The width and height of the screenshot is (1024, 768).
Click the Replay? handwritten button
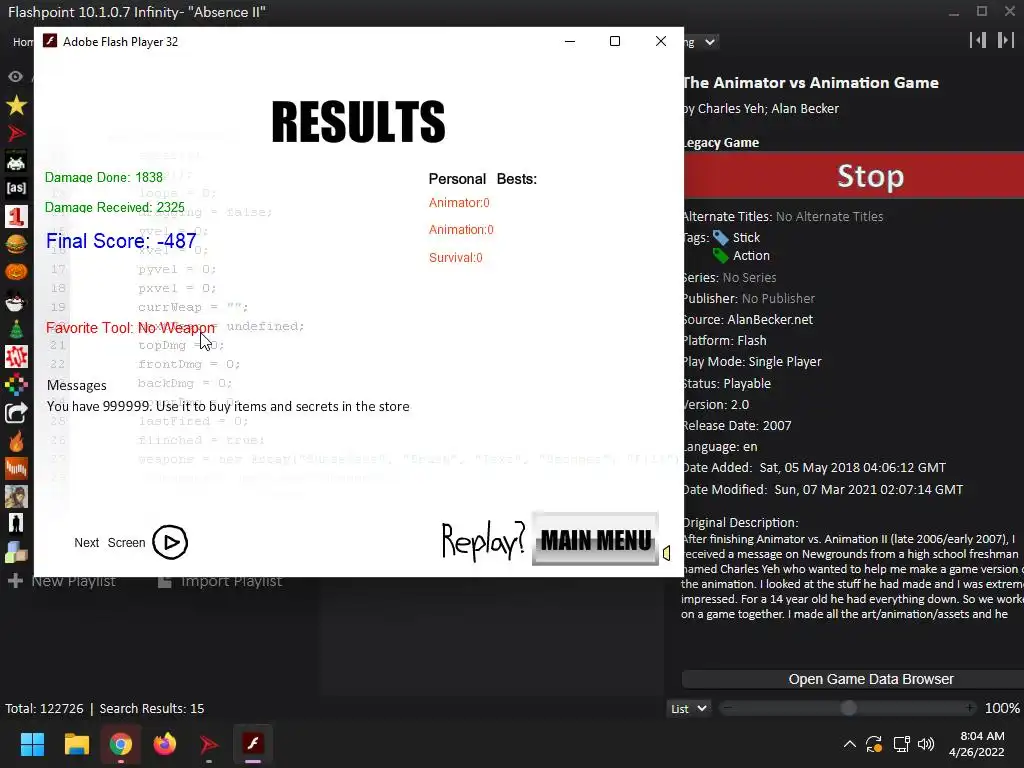click(x=483, y=541)
